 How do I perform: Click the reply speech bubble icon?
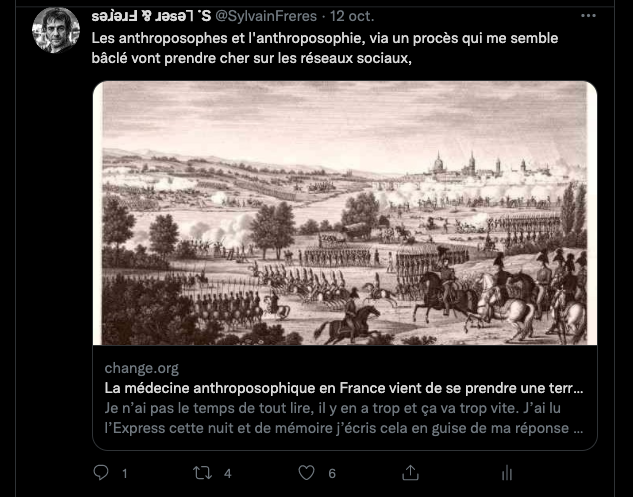(101, 472)
